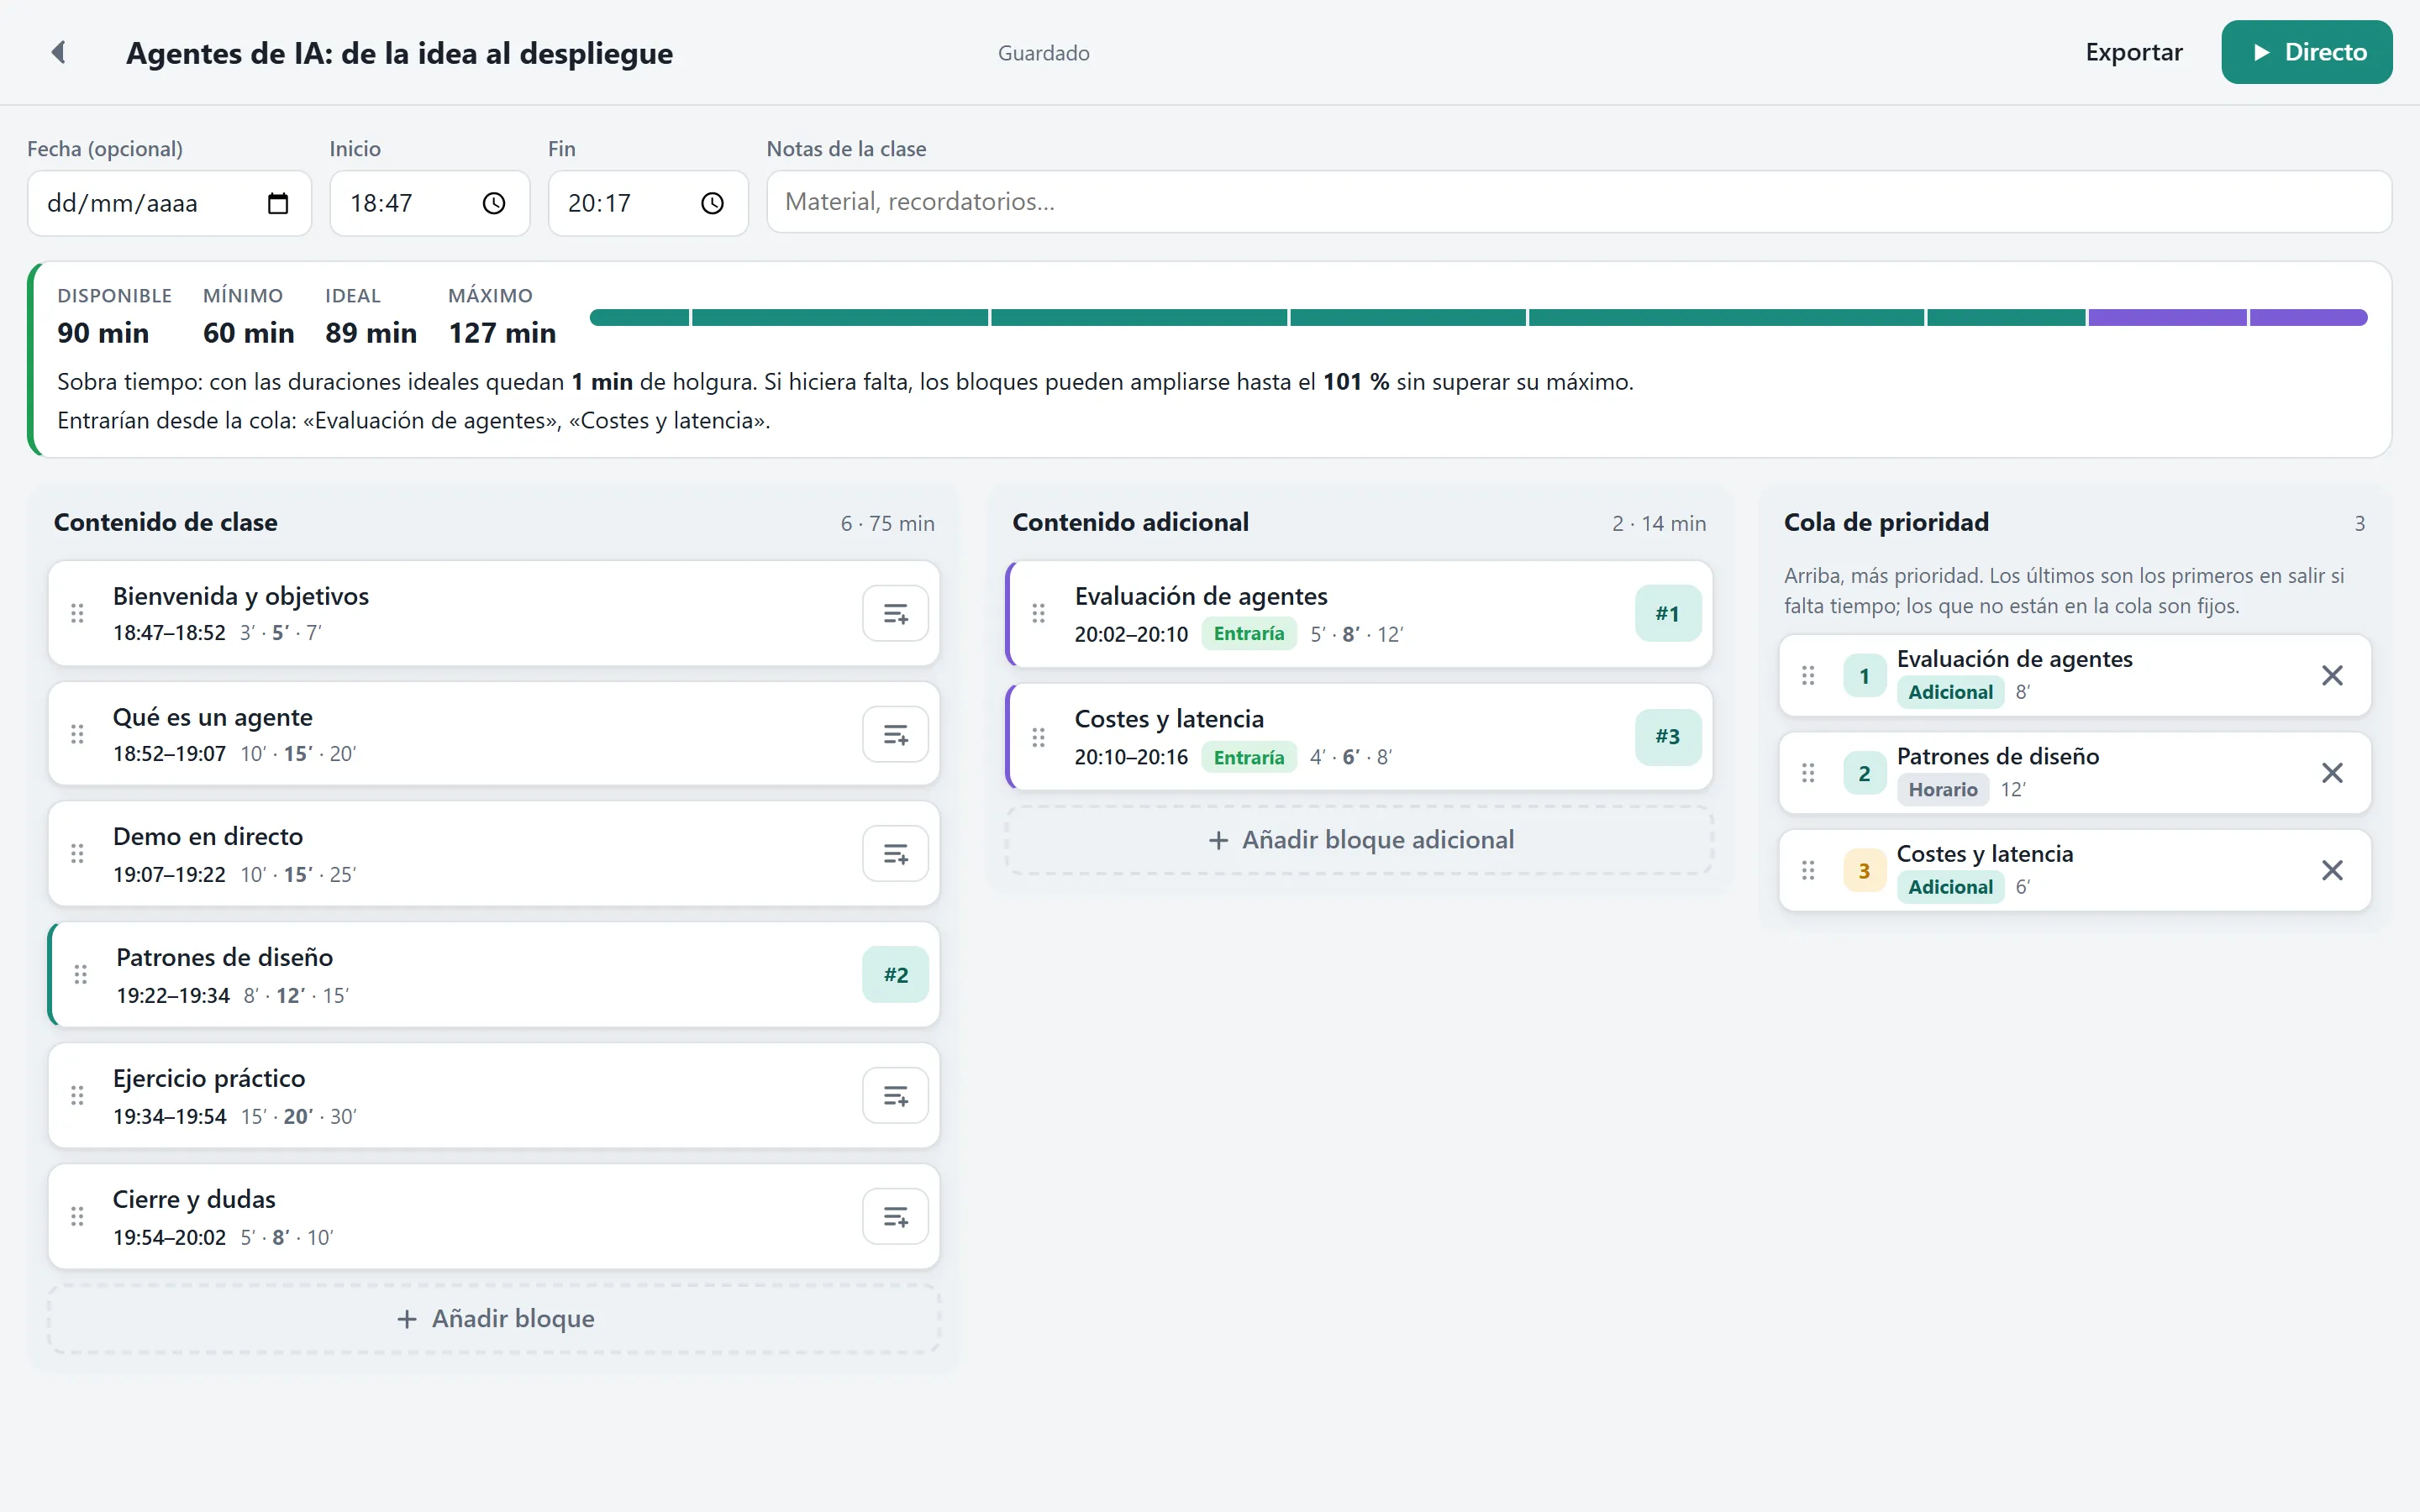Edit the title Agentes de IA: de la idea al despliegue
Screen dimensions: 2420x1512
click(x=399, y=53)
